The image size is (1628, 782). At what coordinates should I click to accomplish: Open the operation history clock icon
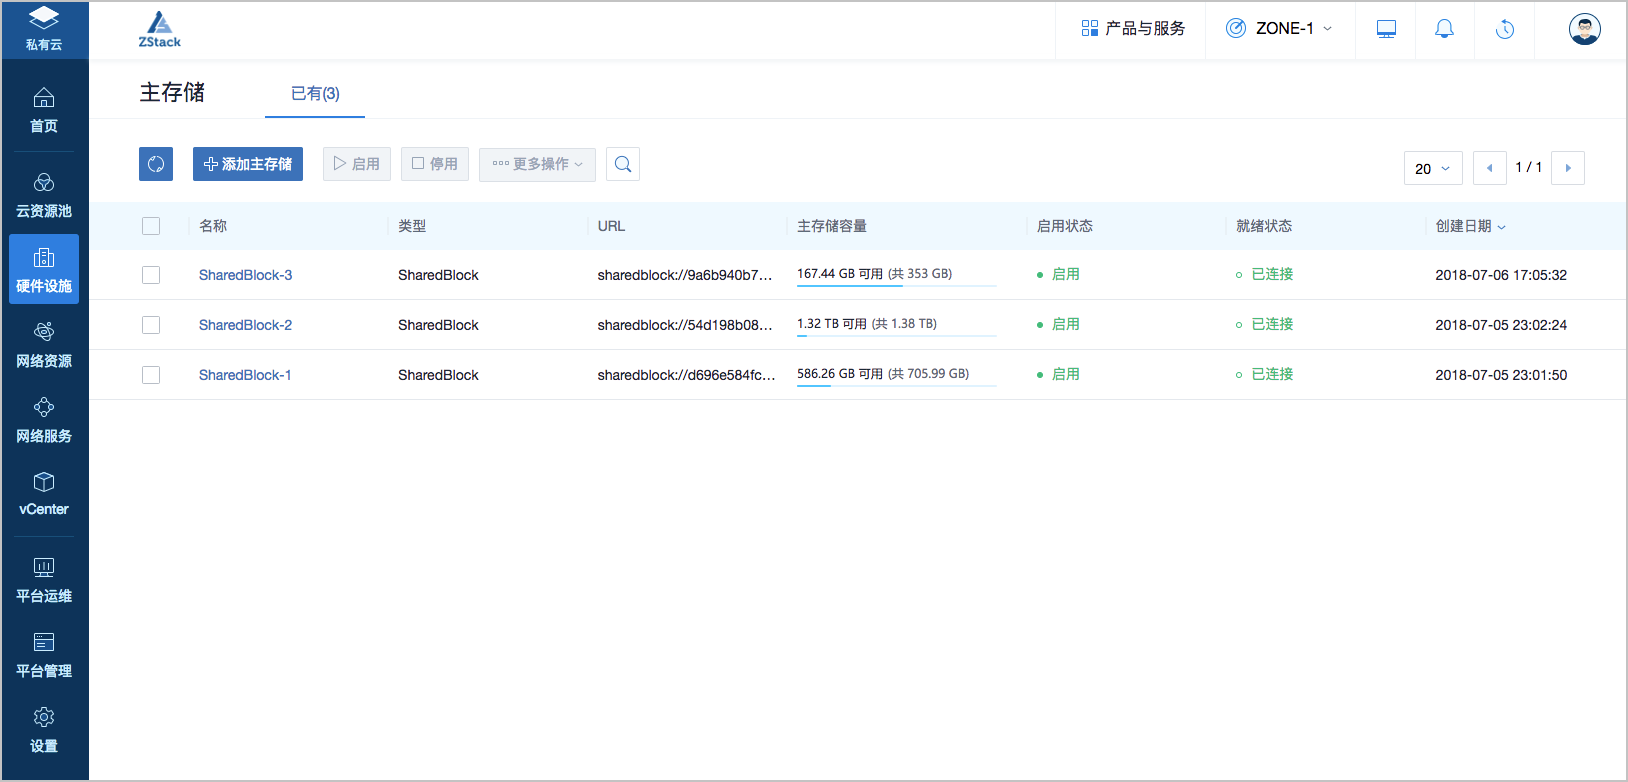[1504, 29]
